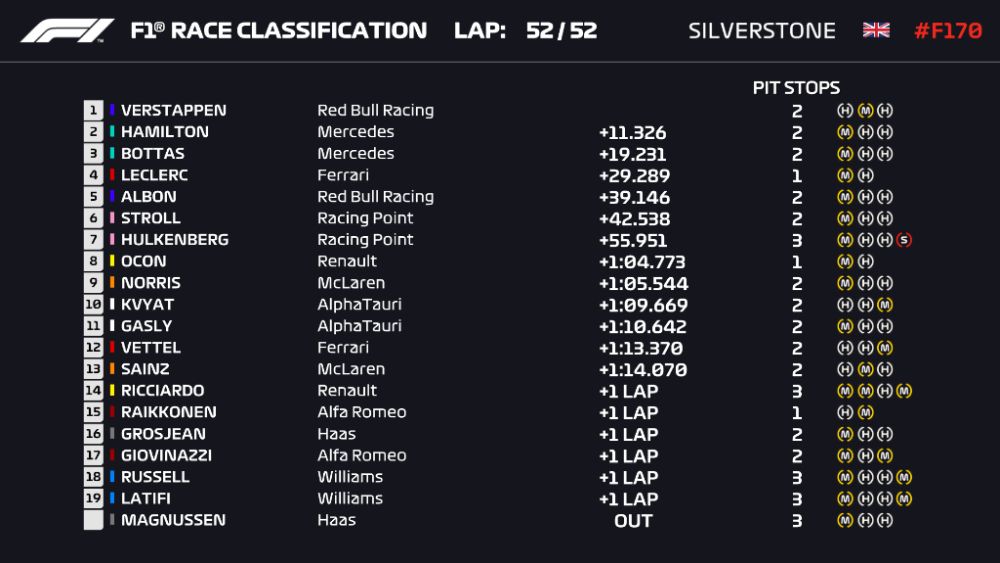This screenshot has height=563, width=1000.
Task: Click Hulkenberg's red soft tyre icon
Action: [905, 240]
